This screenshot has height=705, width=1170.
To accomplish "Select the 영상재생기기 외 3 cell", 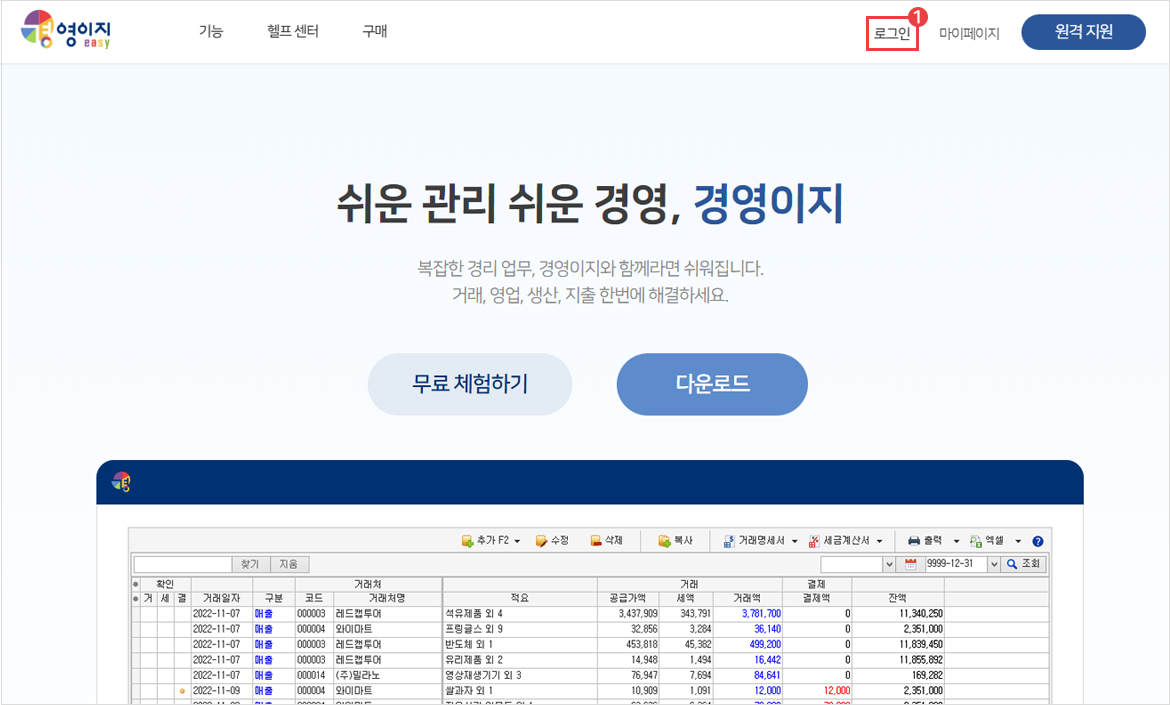I will coord(520,675).
